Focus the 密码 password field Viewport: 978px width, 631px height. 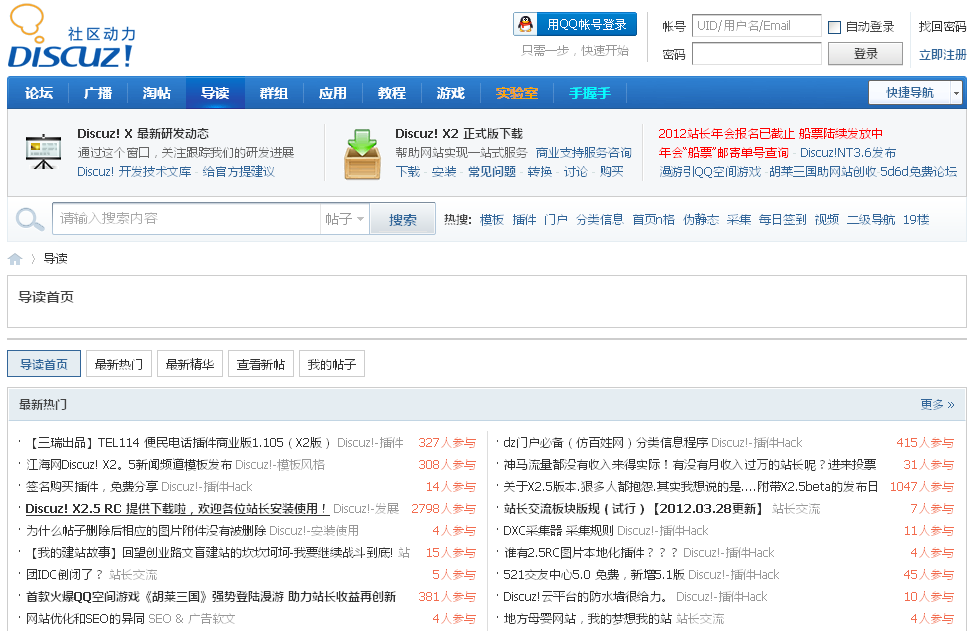point(757,54)
